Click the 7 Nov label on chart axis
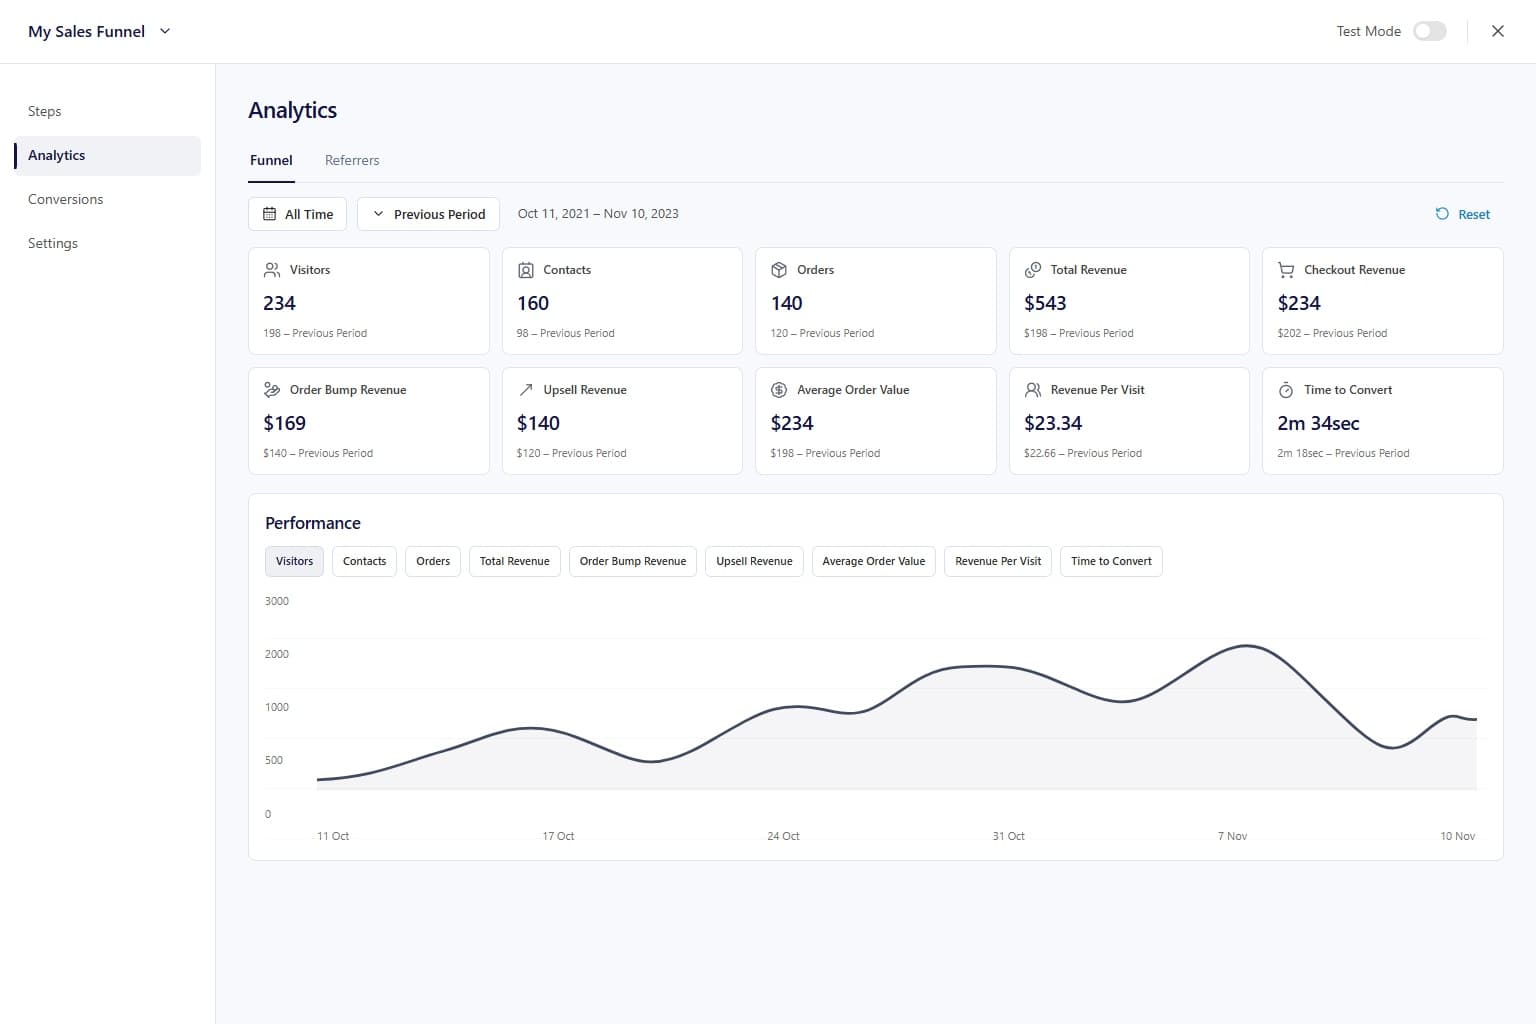The image size is (1536, 1024). tap(1232, 836)
